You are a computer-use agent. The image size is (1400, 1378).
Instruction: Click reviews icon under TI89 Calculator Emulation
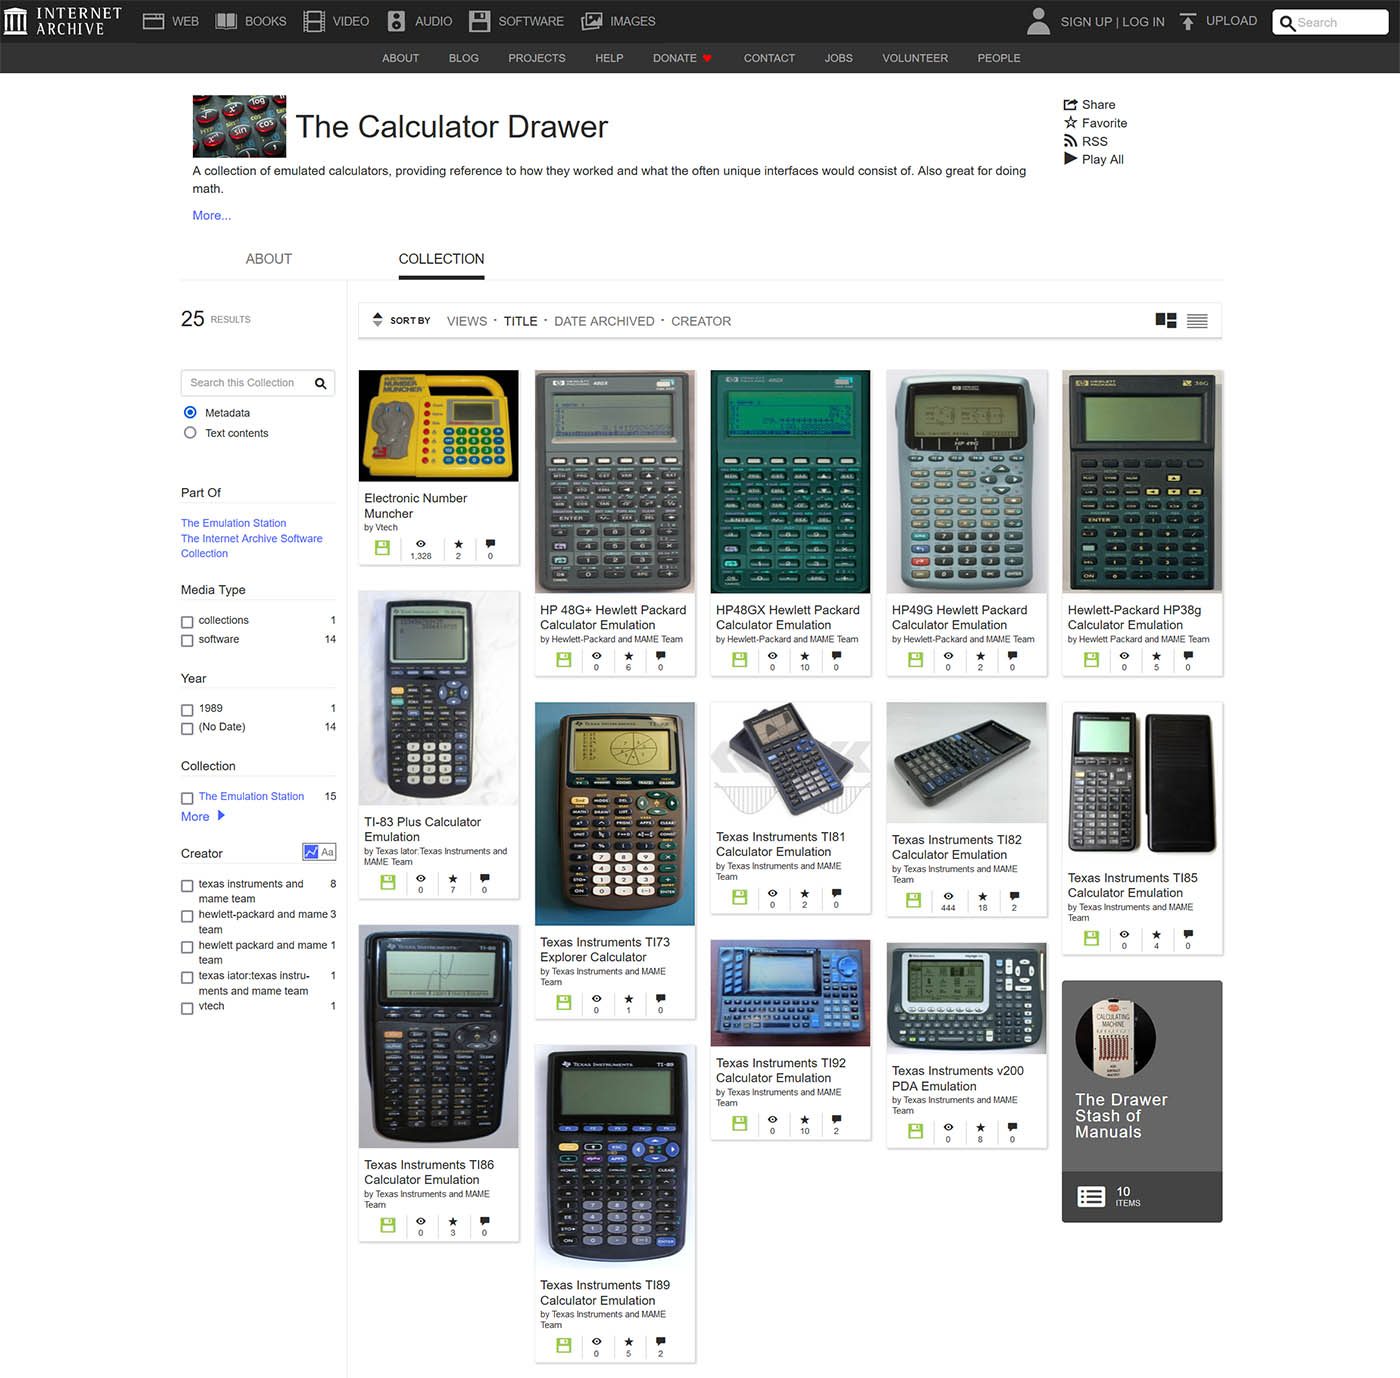[x=660, y=1341]
